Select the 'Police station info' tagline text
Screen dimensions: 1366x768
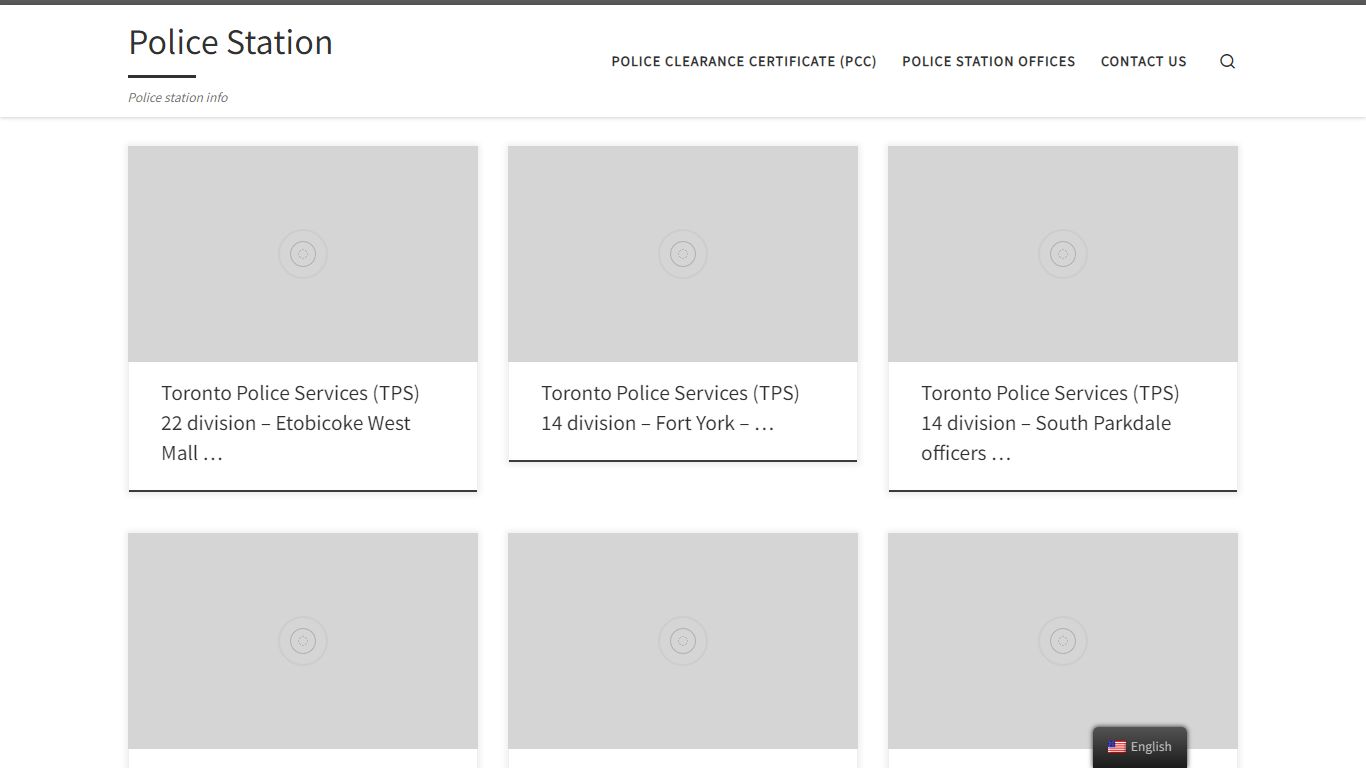click(178, 97)
